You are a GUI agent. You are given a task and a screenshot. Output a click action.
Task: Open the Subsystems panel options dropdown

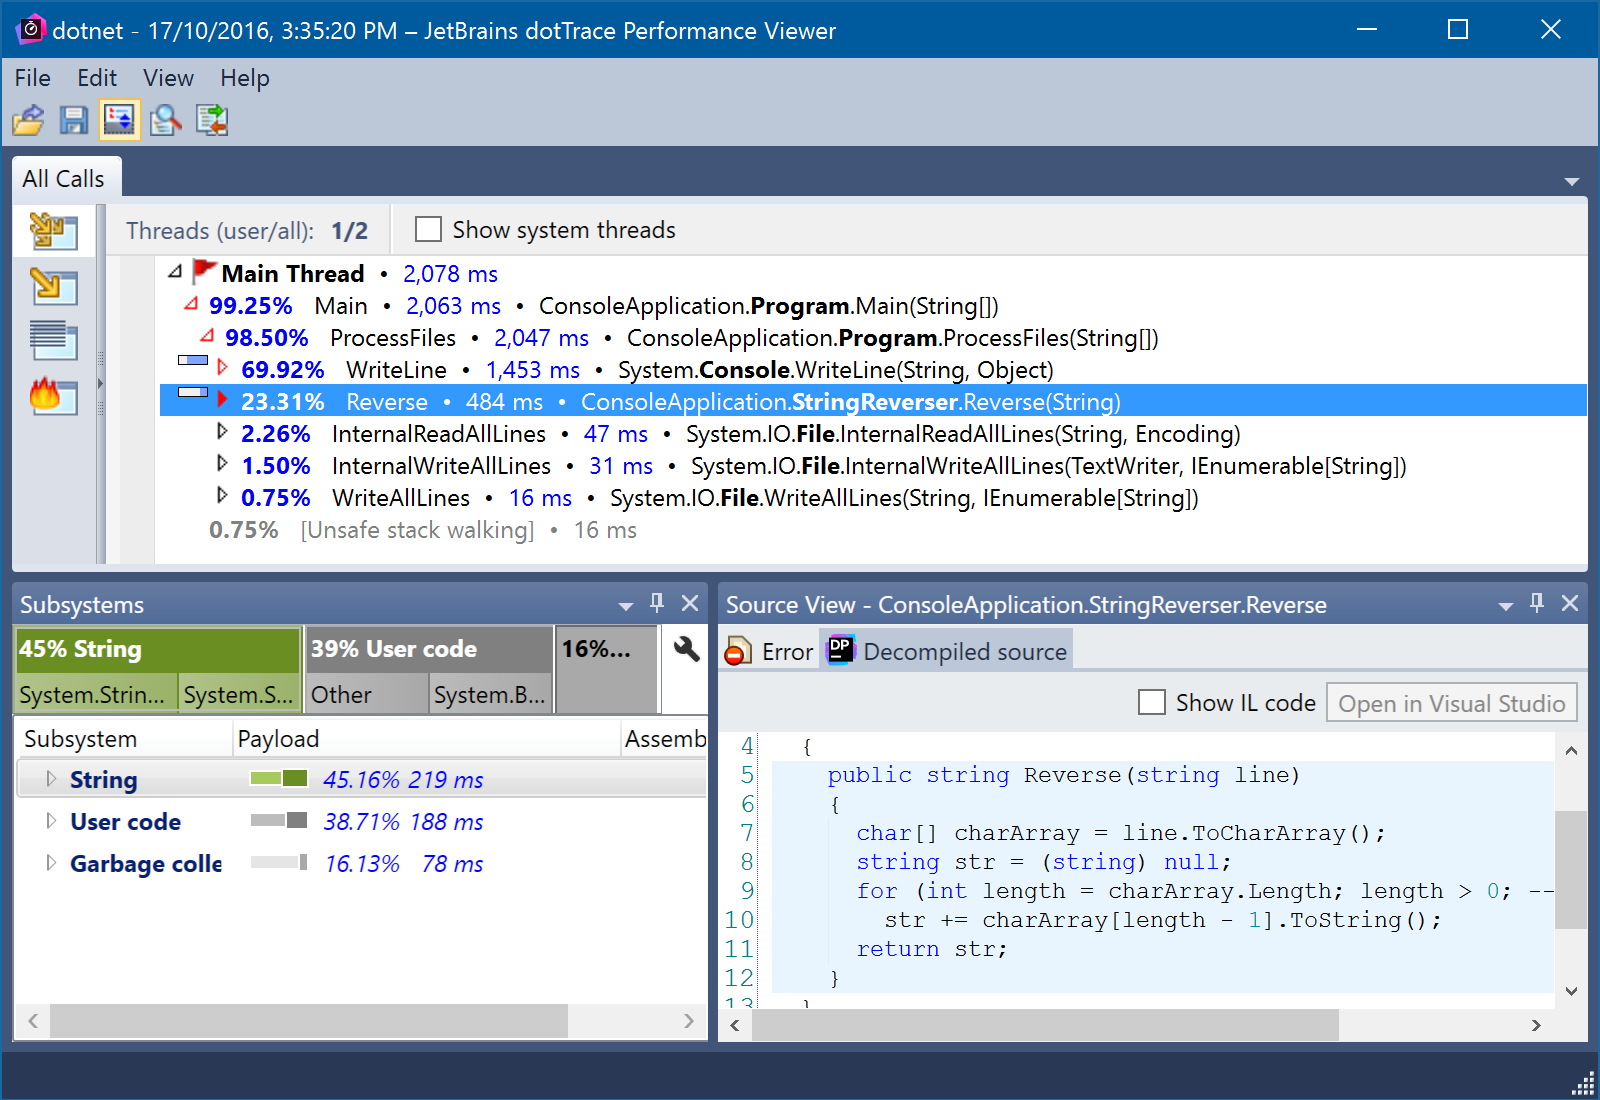click(x=626, y=606)
